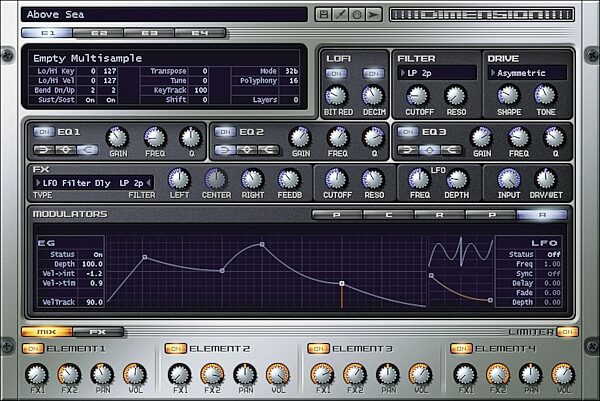Screen dimensions: 600x401
Task: Click the Above Sea program name display
Action: point(164,15)
